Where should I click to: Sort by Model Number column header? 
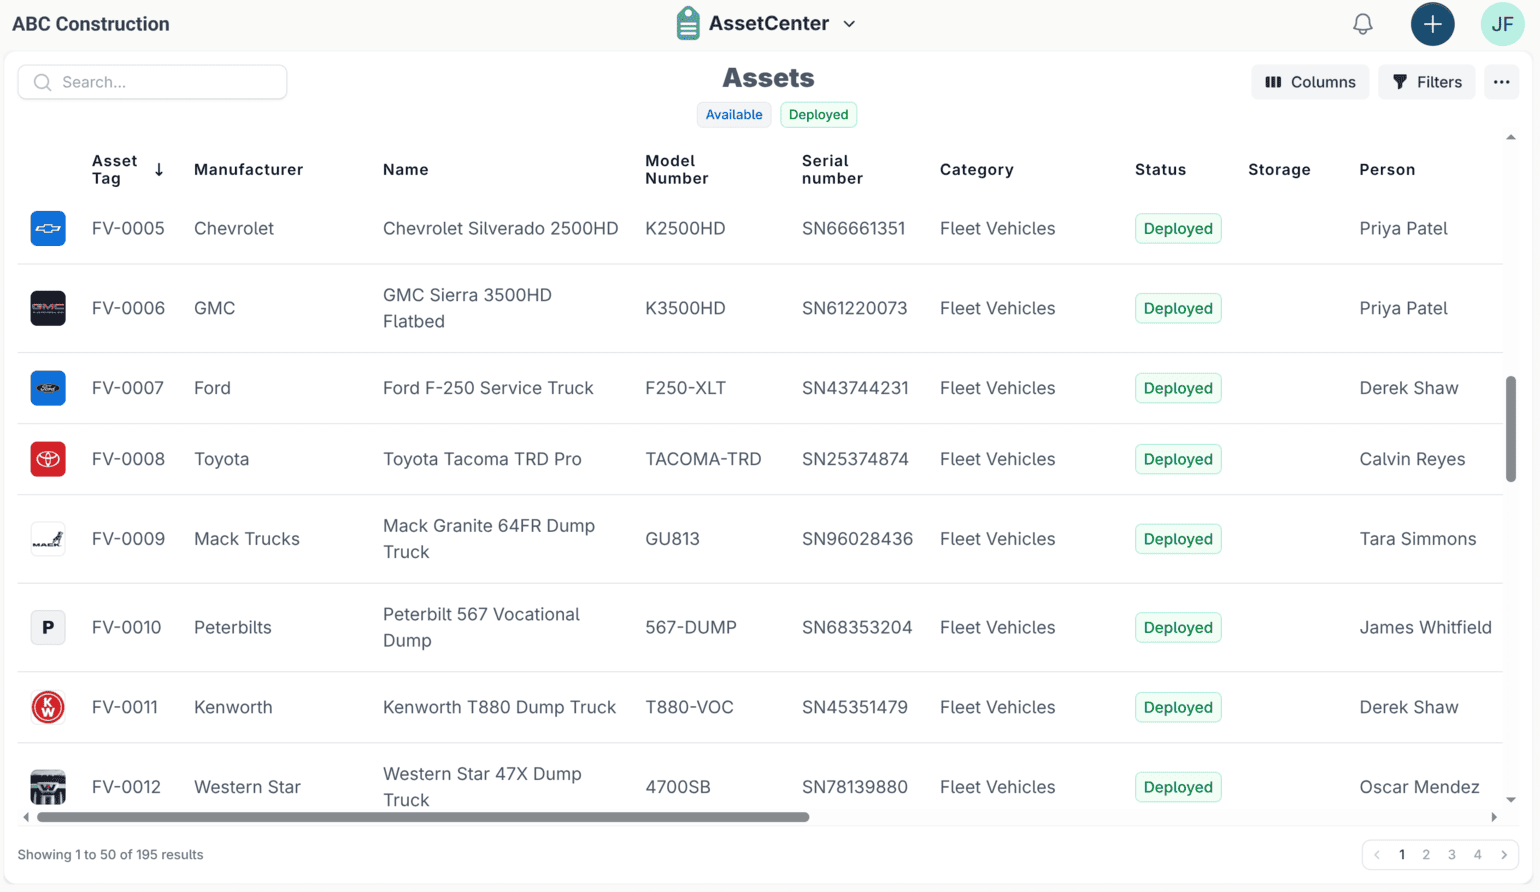click(676, 170)
